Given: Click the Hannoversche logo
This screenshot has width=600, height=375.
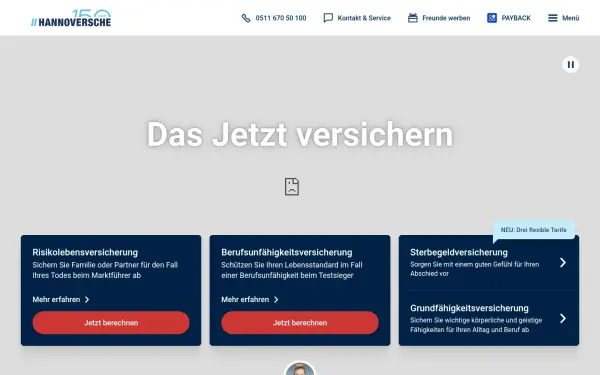Looking at the screenshot, I should [x=71, y=18].
